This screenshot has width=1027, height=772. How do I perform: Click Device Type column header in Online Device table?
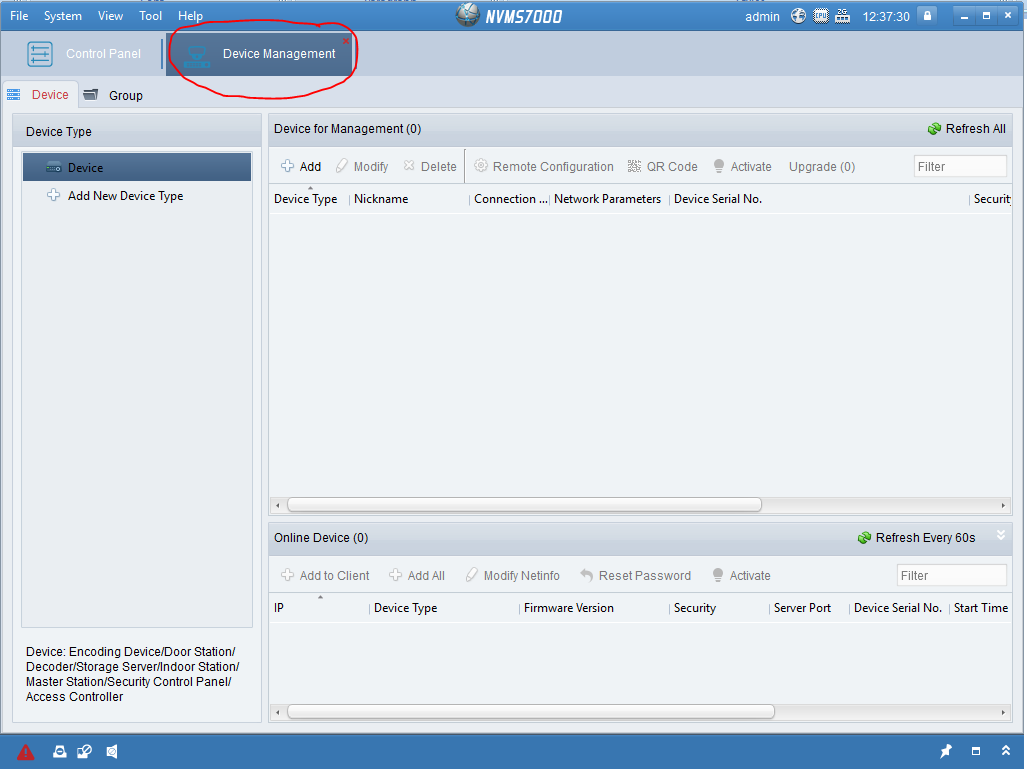(405, 608)
